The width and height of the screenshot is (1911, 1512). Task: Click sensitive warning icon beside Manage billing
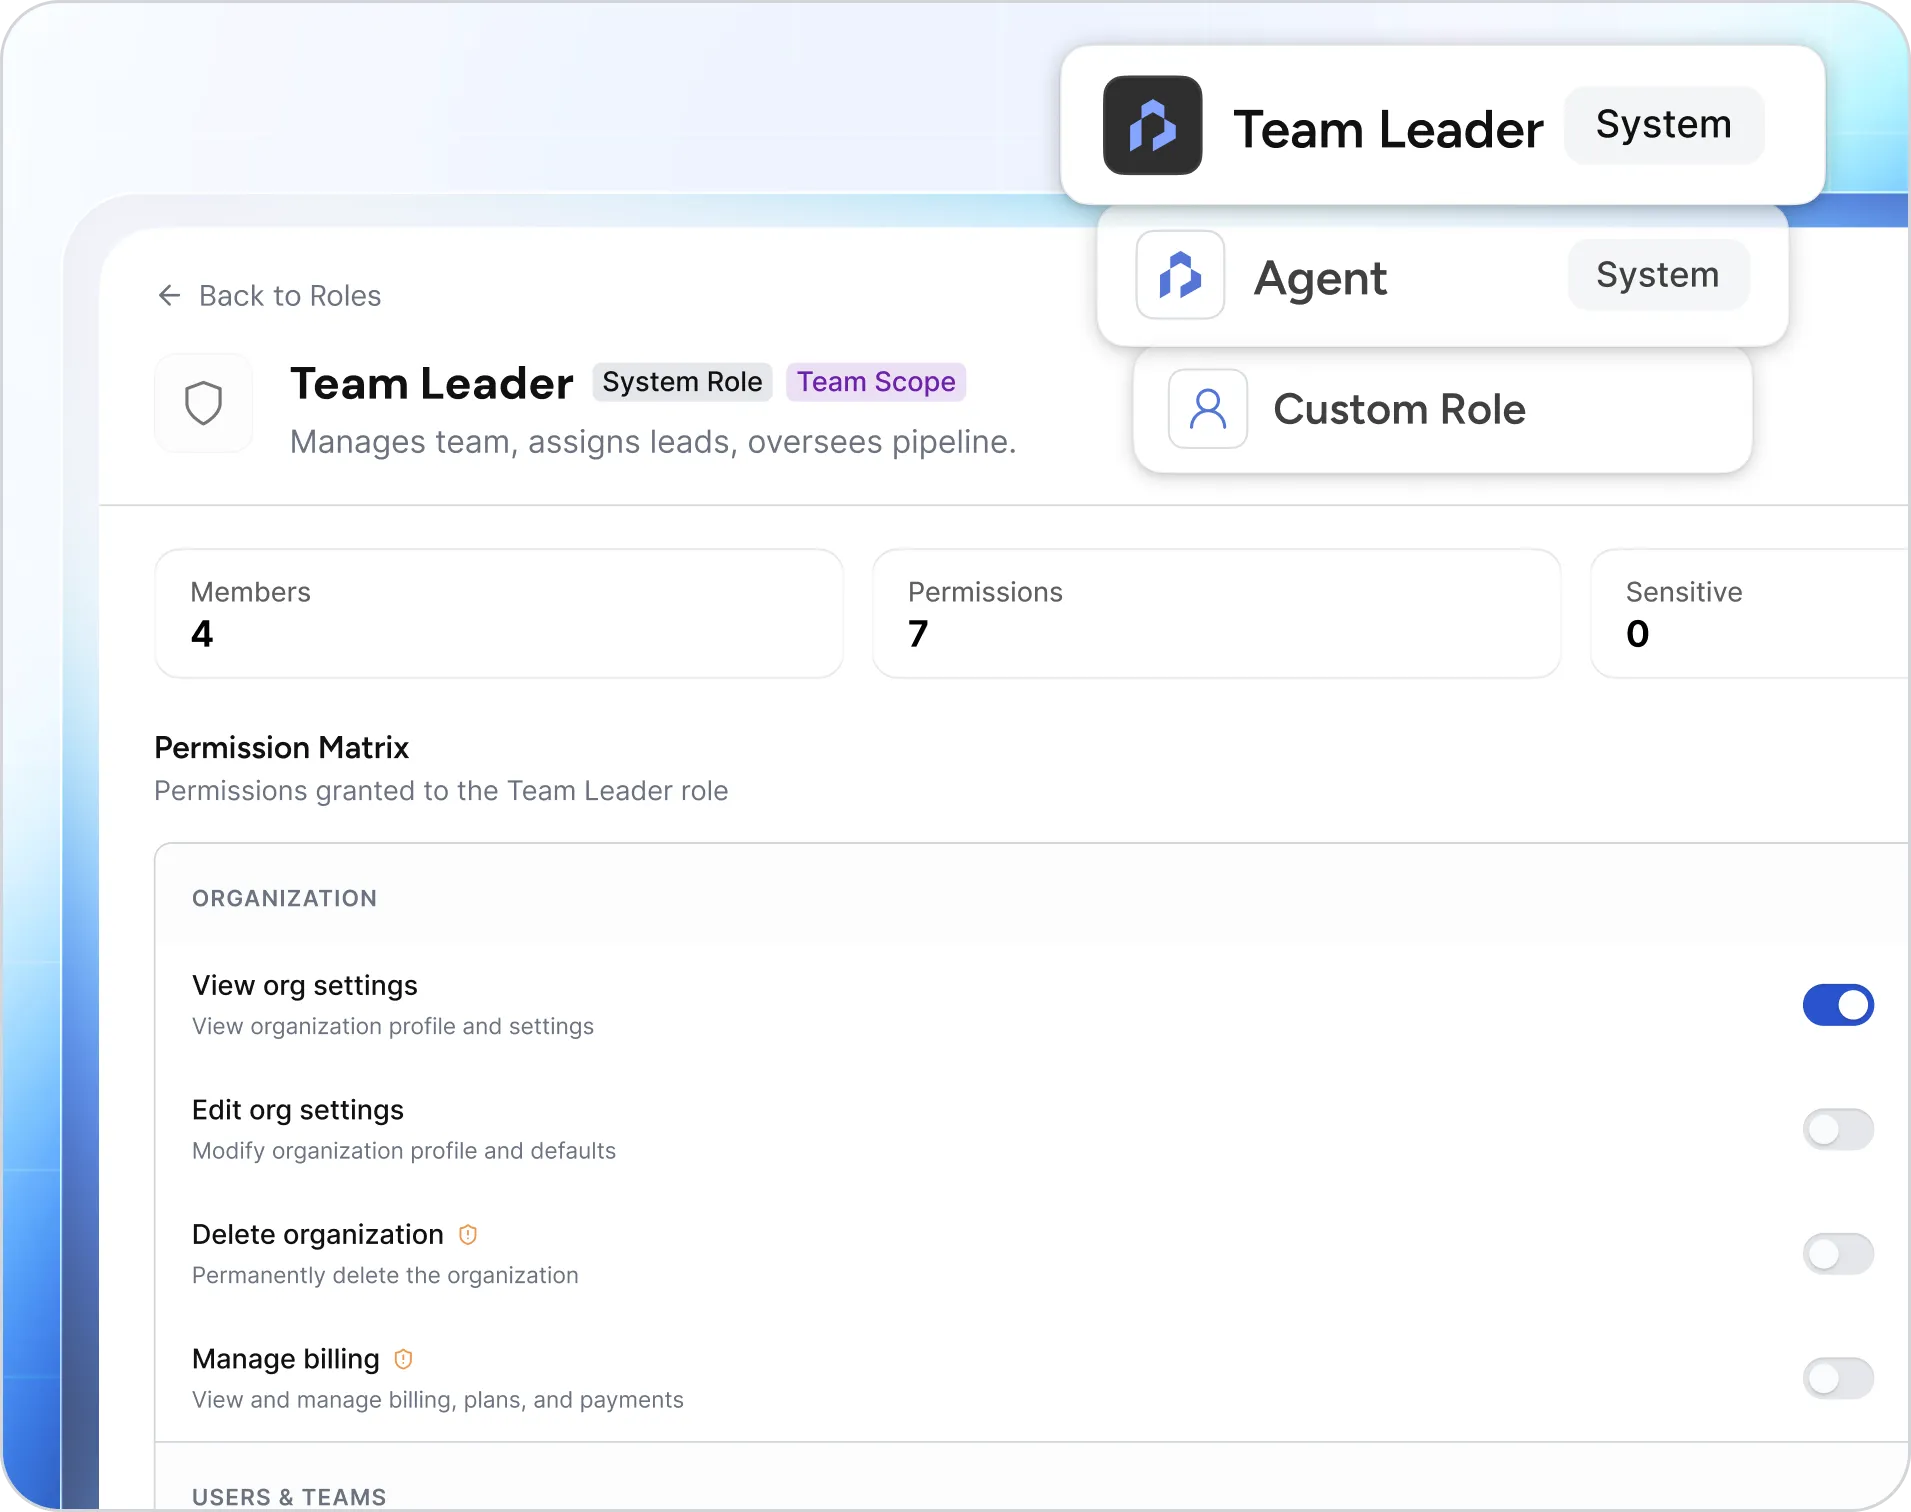[404, 1359]
